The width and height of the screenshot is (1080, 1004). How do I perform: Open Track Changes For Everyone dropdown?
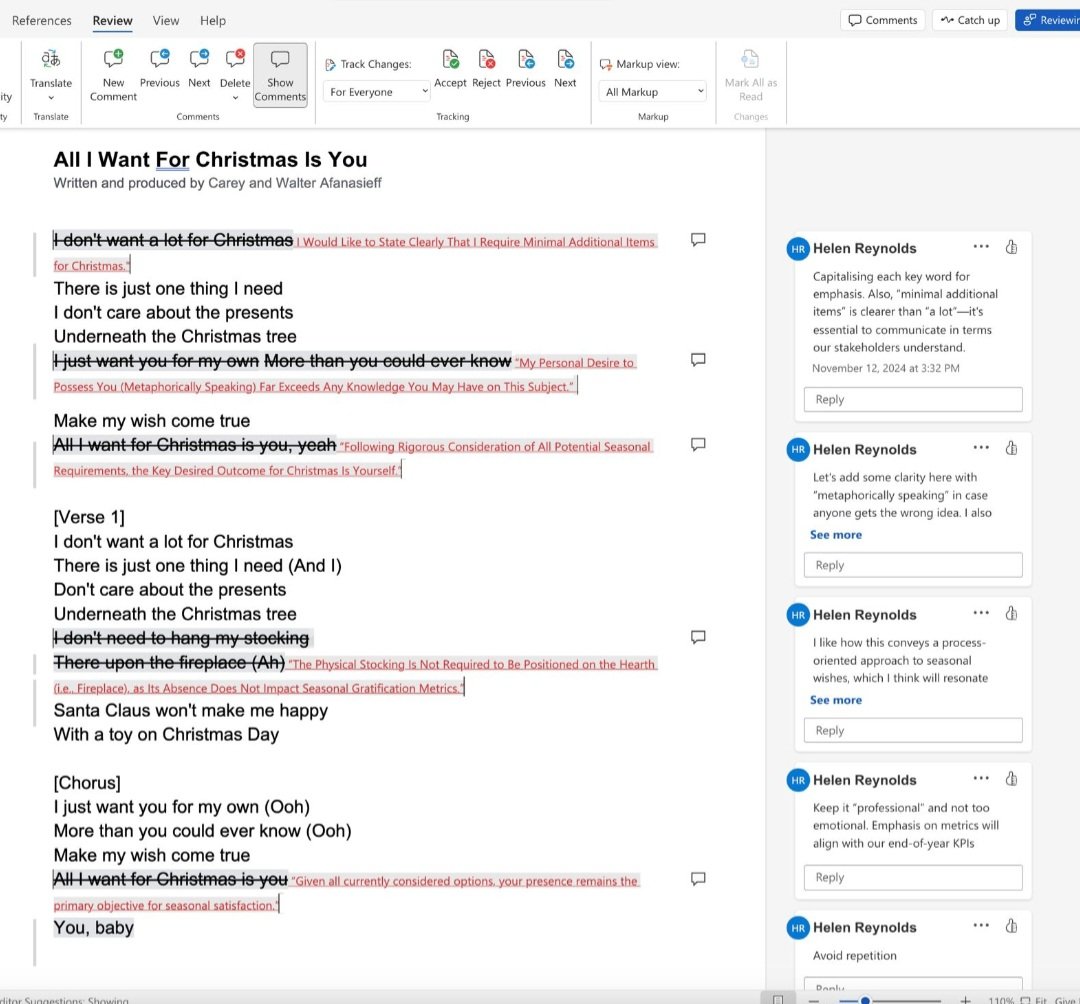[x=377, y=92]
